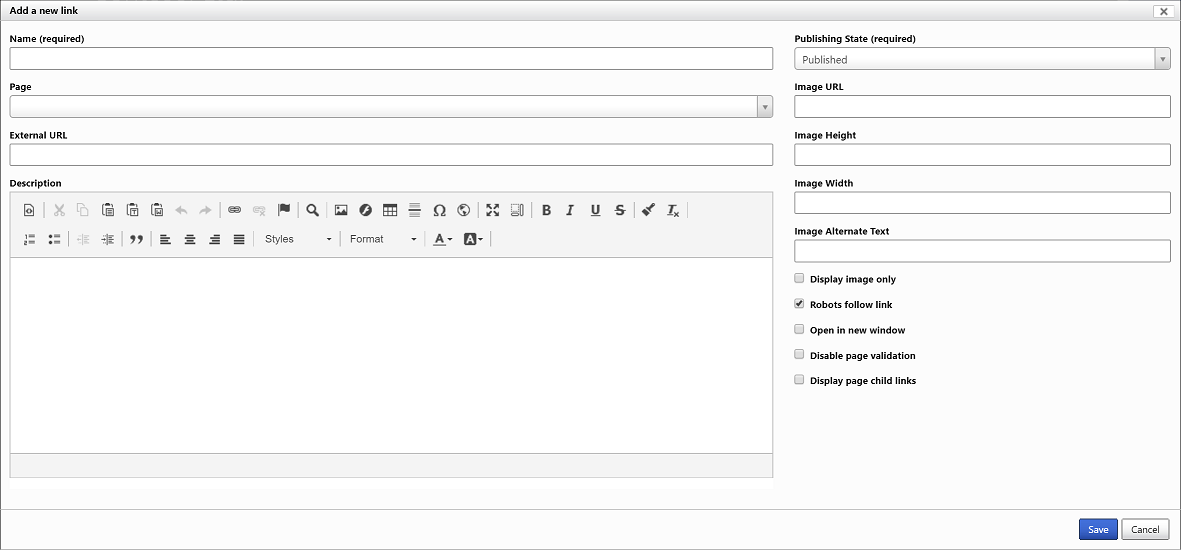1181x550 pixels.
Task: Click the Image Width field
Action: click(x=982, y=203)
